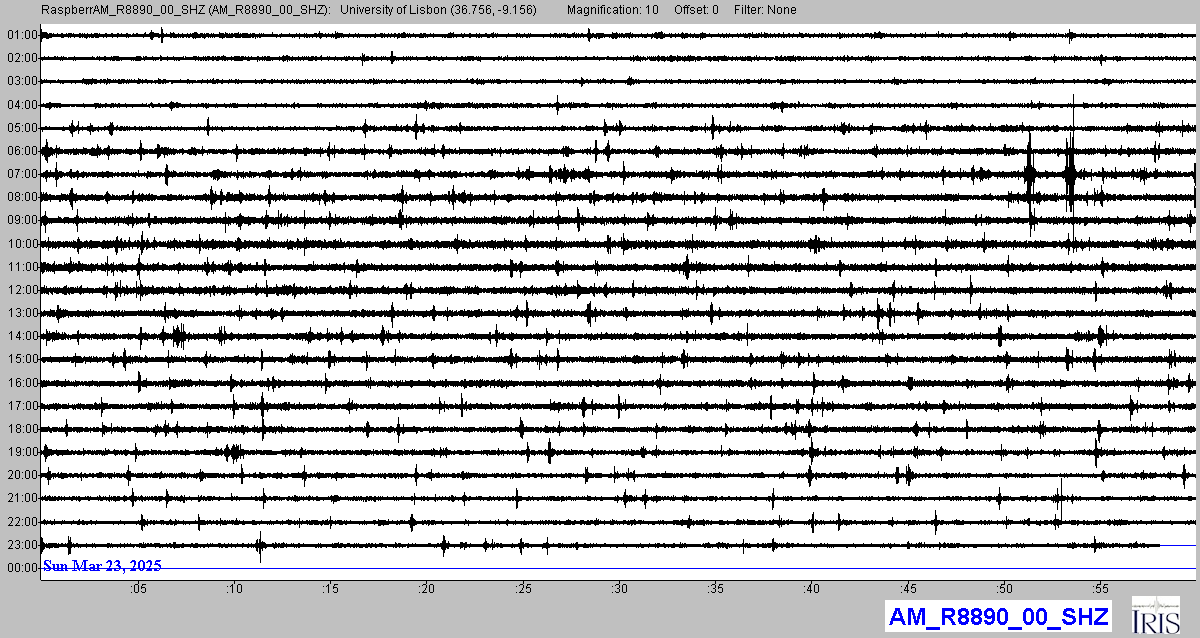This screenshot has height=638, width=1200.
Task: Click the 02:00 hour label
Action: (x=22, y=58)
